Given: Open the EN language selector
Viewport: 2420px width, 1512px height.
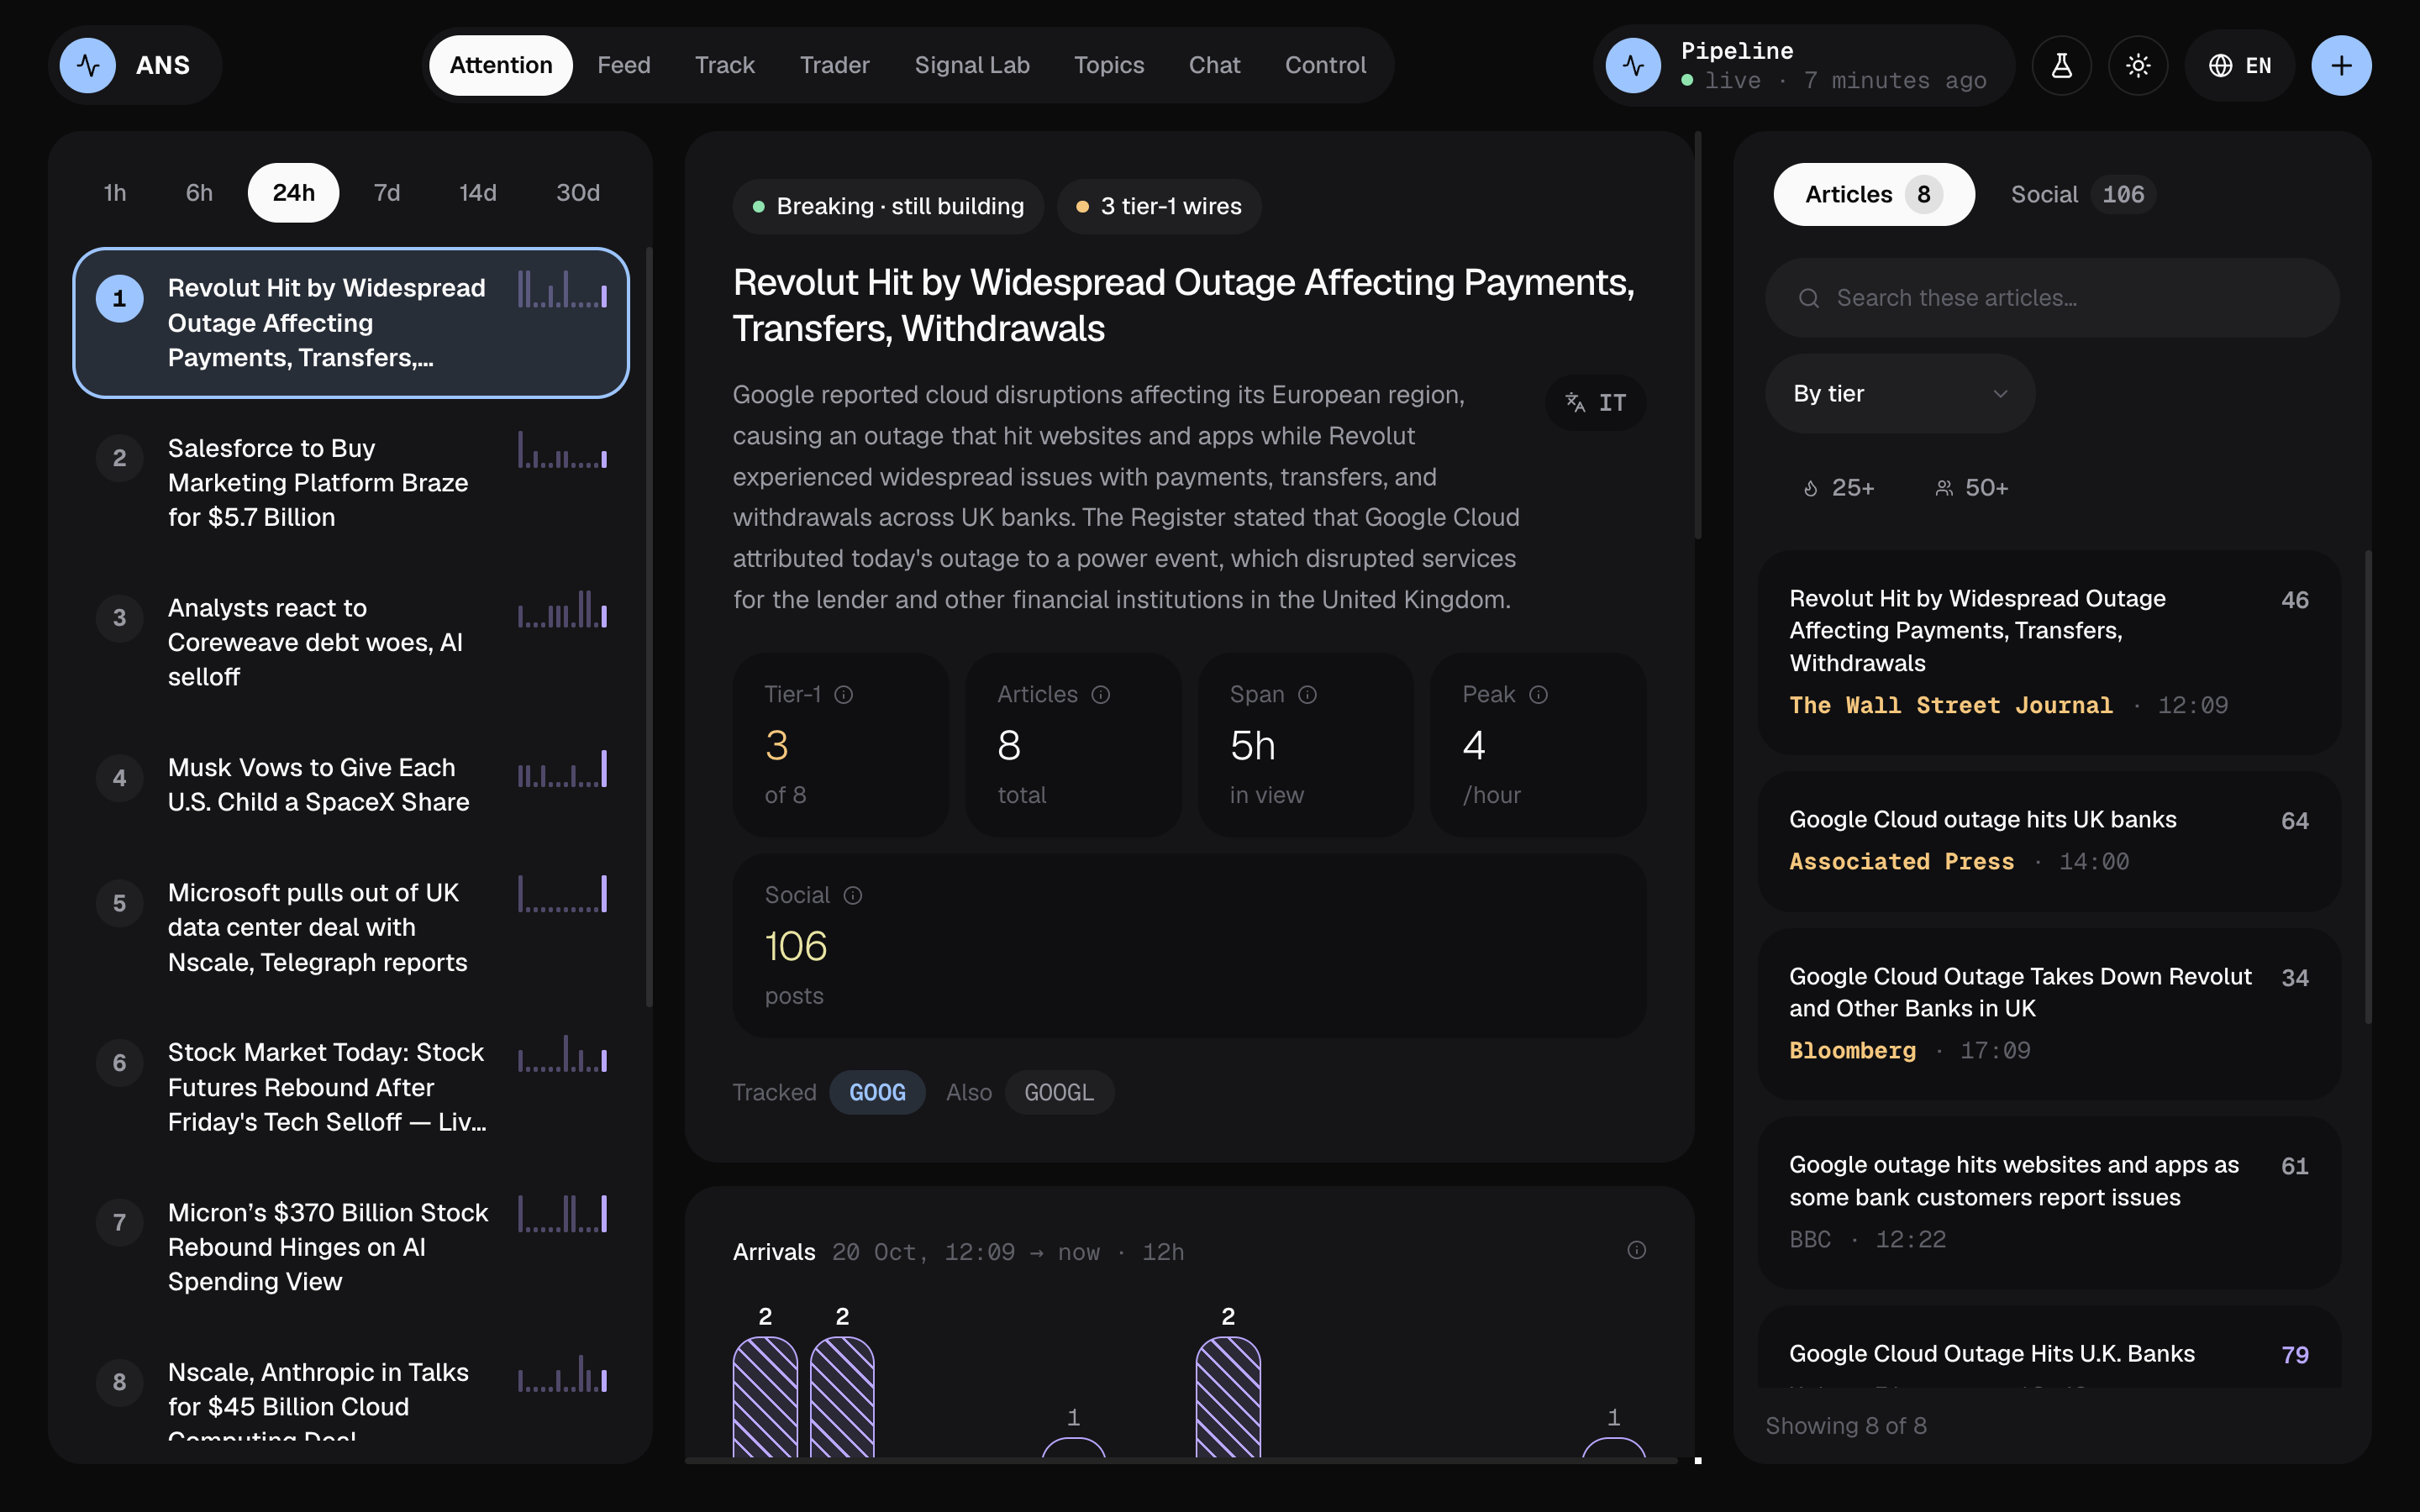Looking at the screenshot, I should [2239, 65].
